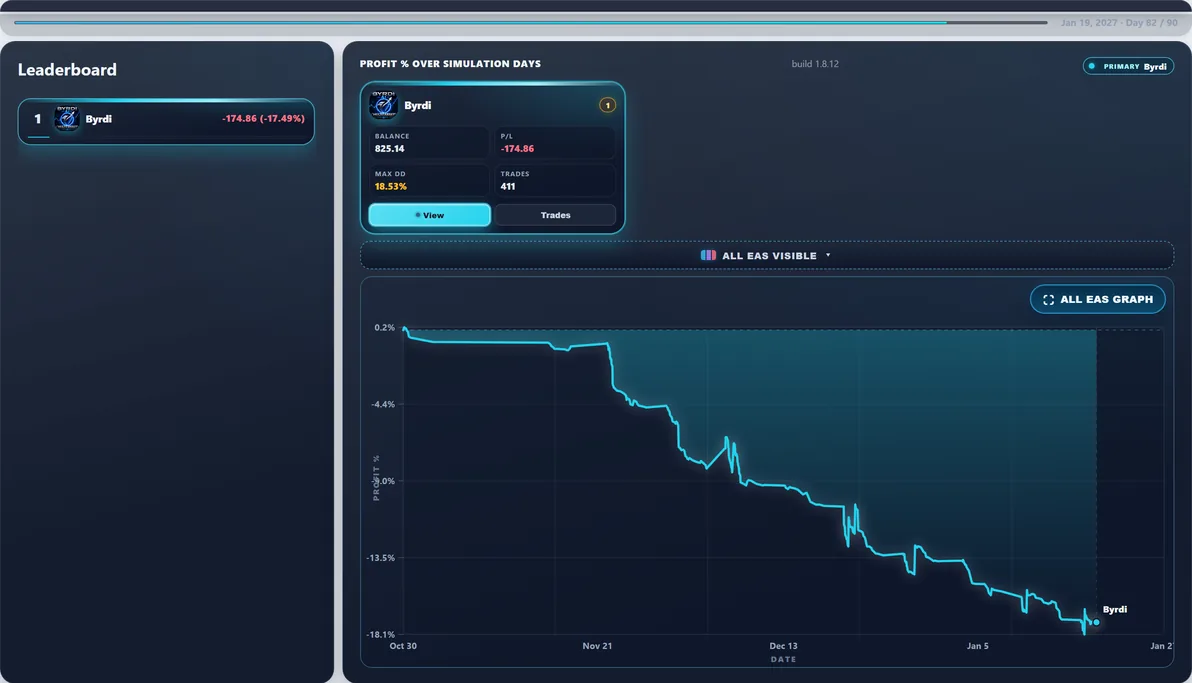Image resolution: width=1192 pixels, height=683 pixels.
Task: Click the Leaderboard heading
Action: [67, 70]
